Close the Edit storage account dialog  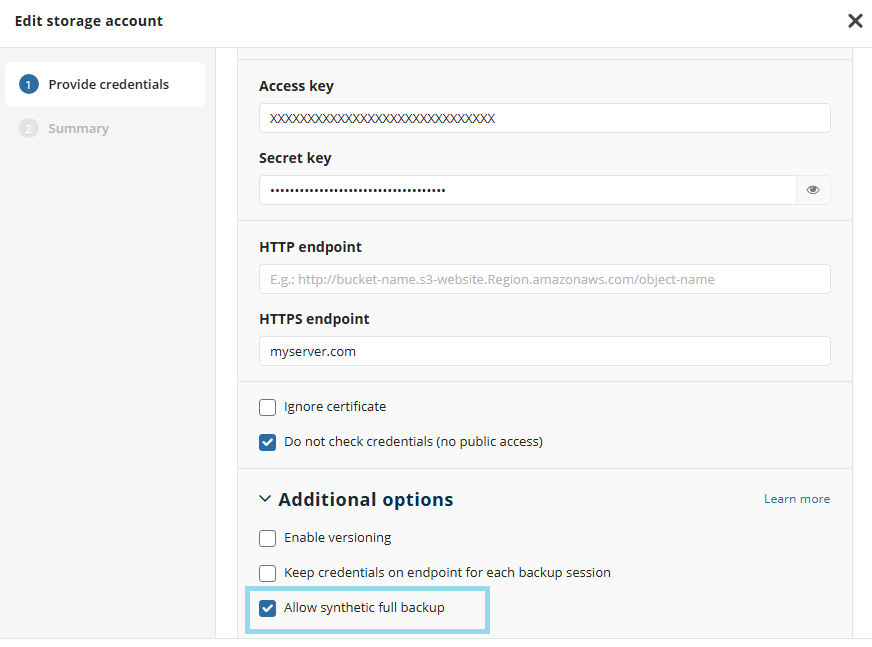coord(855,21)
